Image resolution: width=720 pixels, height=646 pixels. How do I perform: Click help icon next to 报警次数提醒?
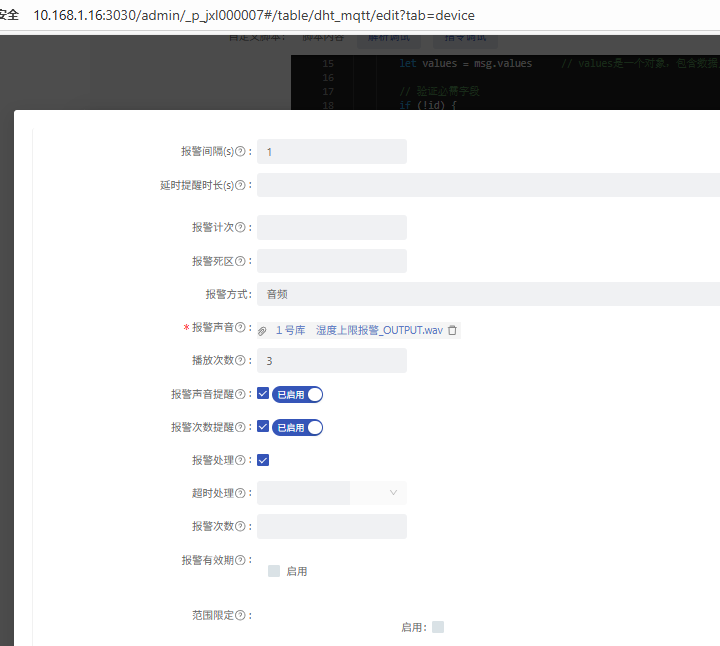(240, 427)
